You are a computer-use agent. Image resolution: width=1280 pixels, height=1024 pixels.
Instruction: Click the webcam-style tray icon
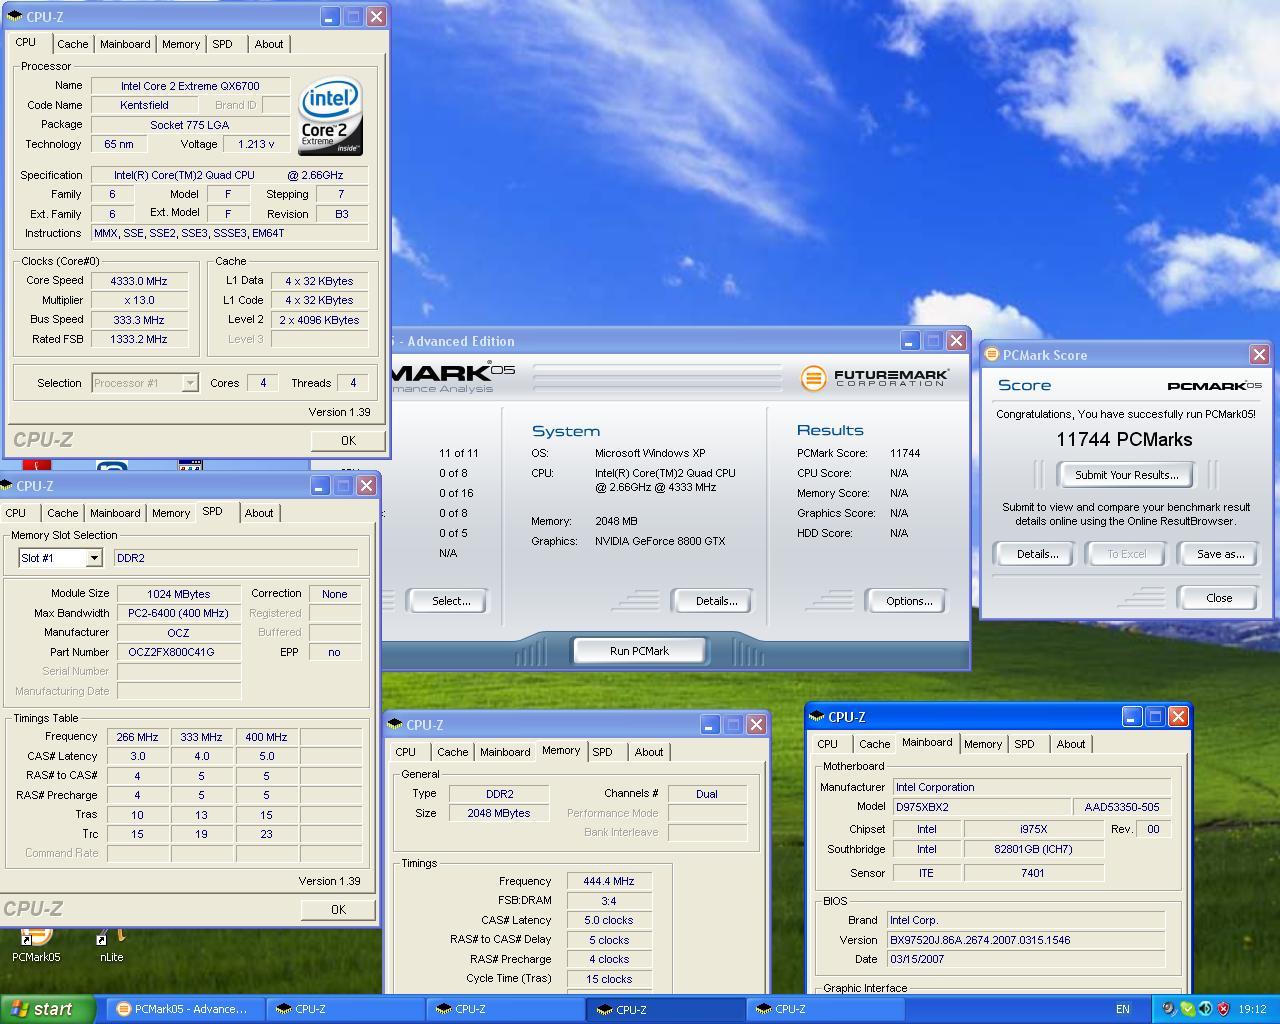click(1168, 1009)
